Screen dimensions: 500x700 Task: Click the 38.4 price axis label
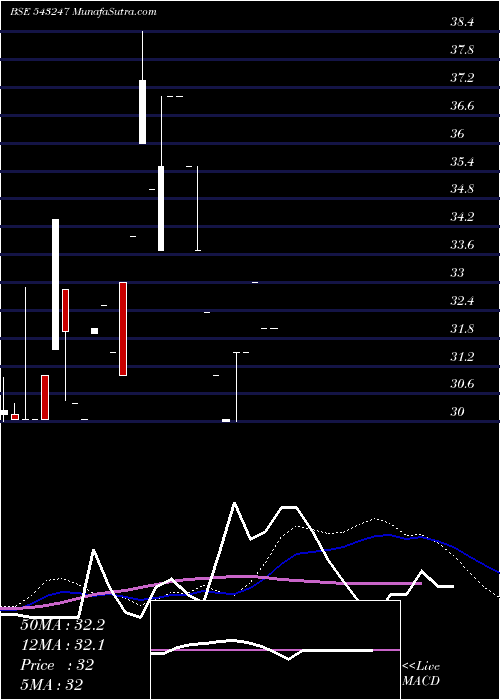click(x=462, y=22)
